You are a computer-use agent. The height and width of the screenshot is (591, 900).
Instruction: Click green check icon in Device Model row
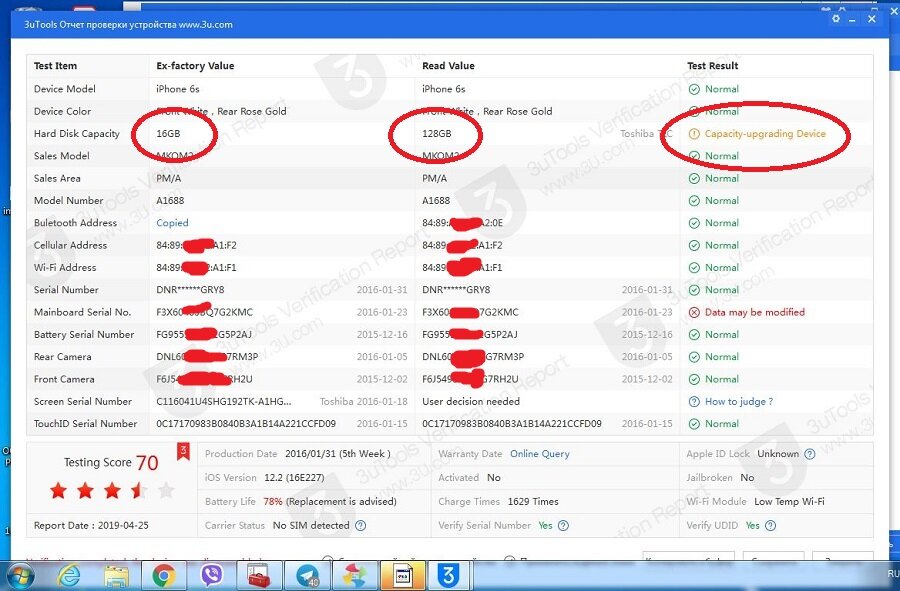(x=694, y=89)
